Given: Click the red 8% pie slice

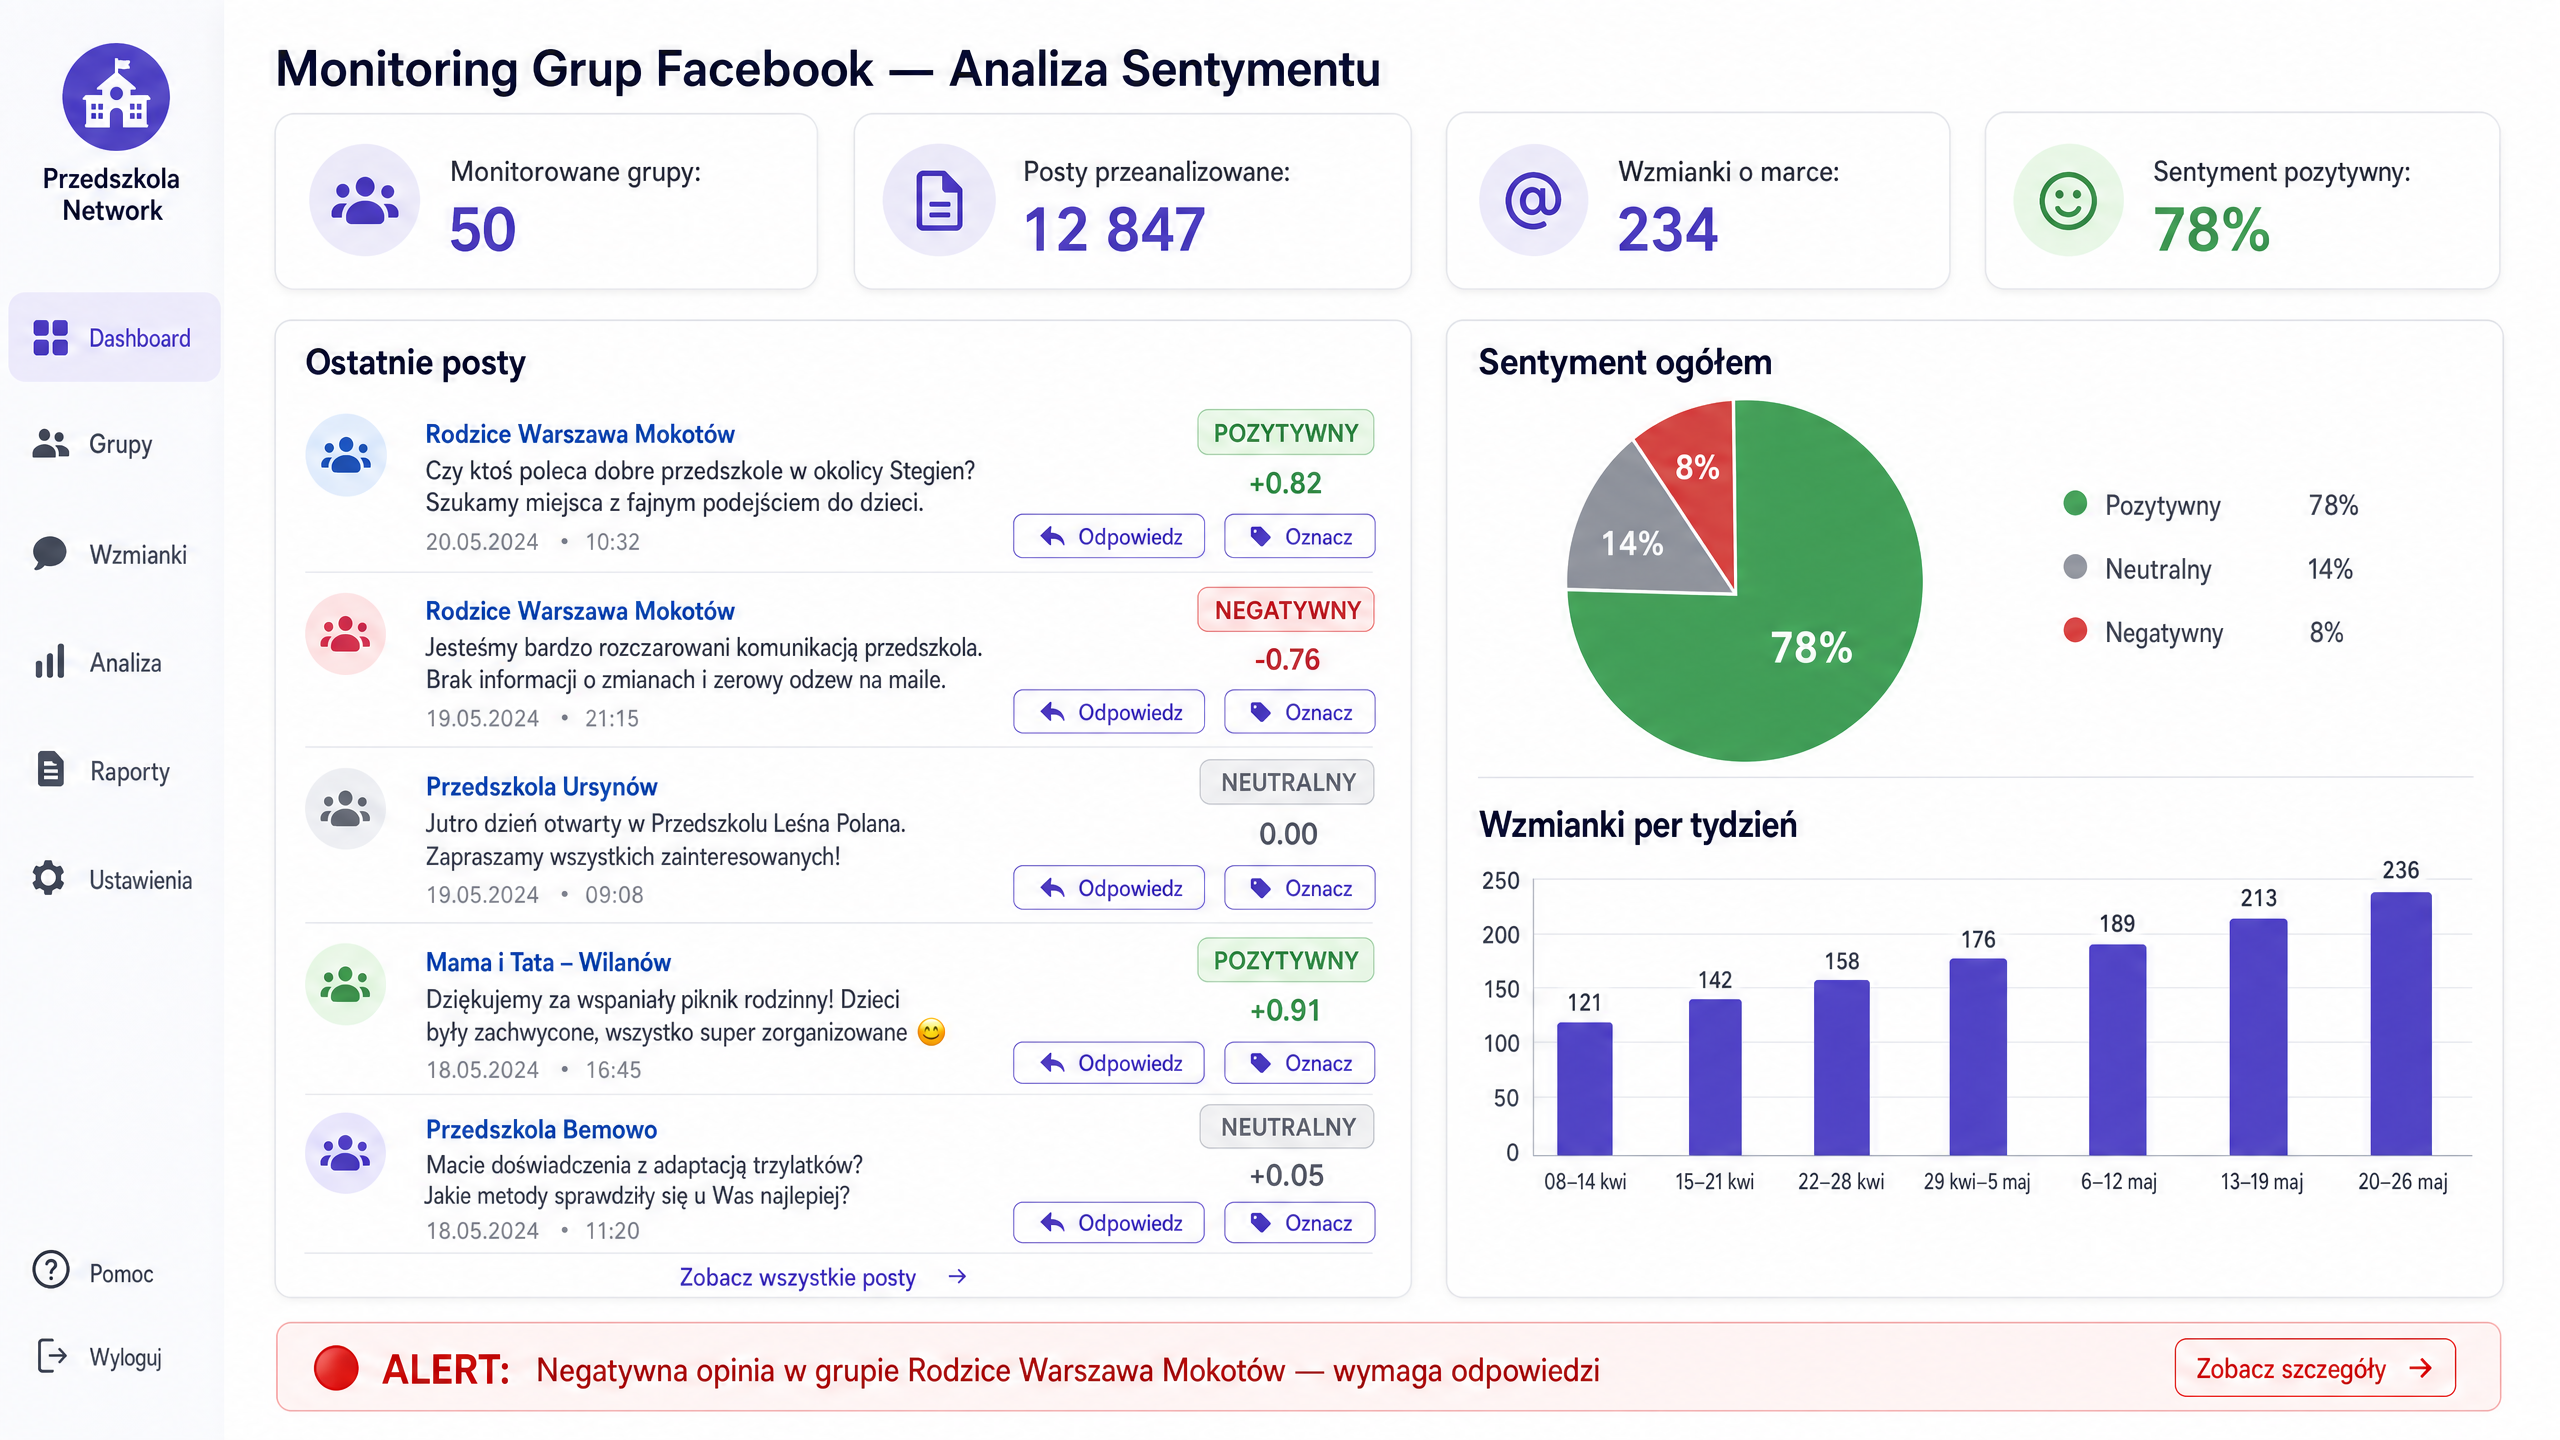Looking at the screenshot, I should 1697,465.
